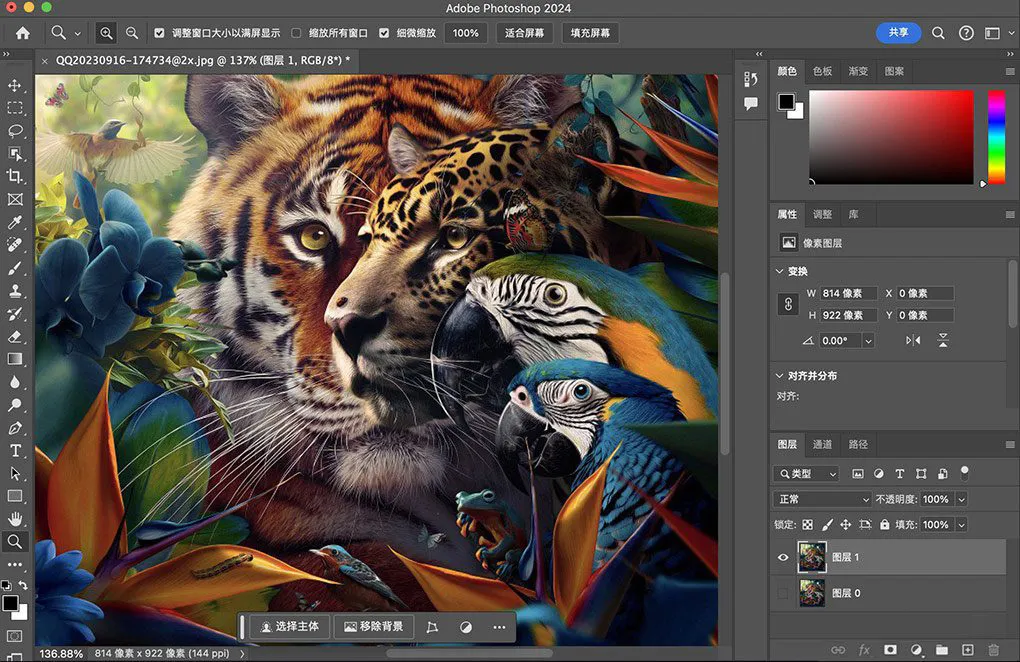Select the Horizontal Type tool
Image resolution: width=1020 pixels, height=662 pixels.
click(15, 450)
